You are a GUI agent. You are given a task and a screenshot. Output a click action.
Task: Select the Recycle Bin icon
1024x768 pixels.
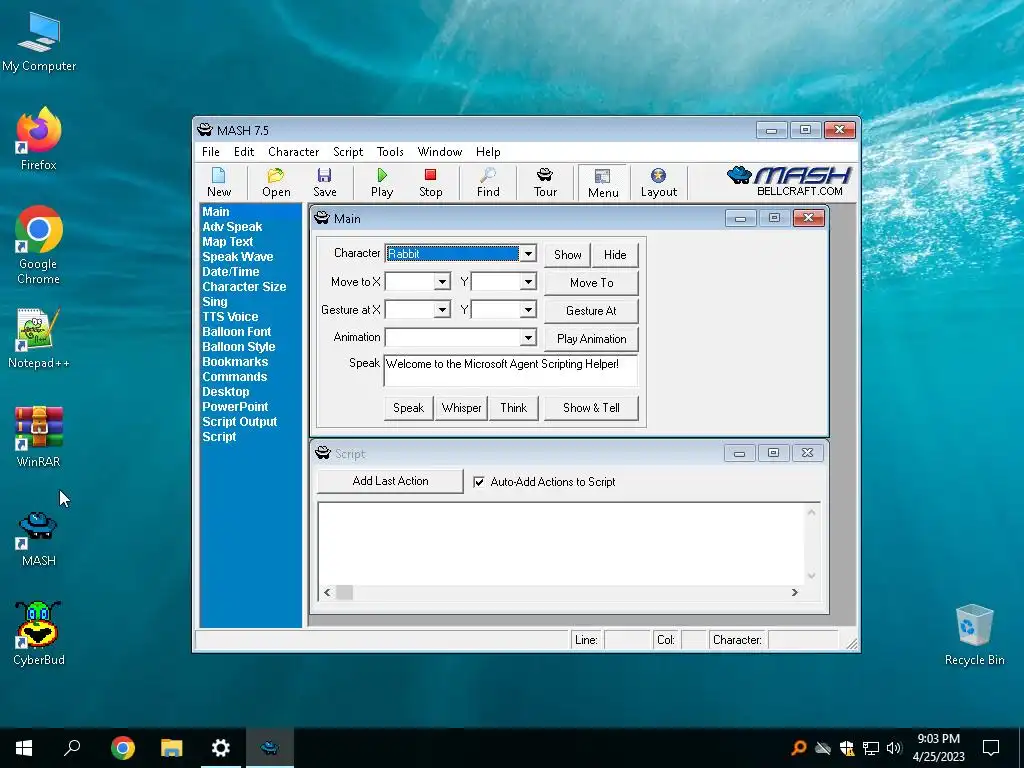974,634
